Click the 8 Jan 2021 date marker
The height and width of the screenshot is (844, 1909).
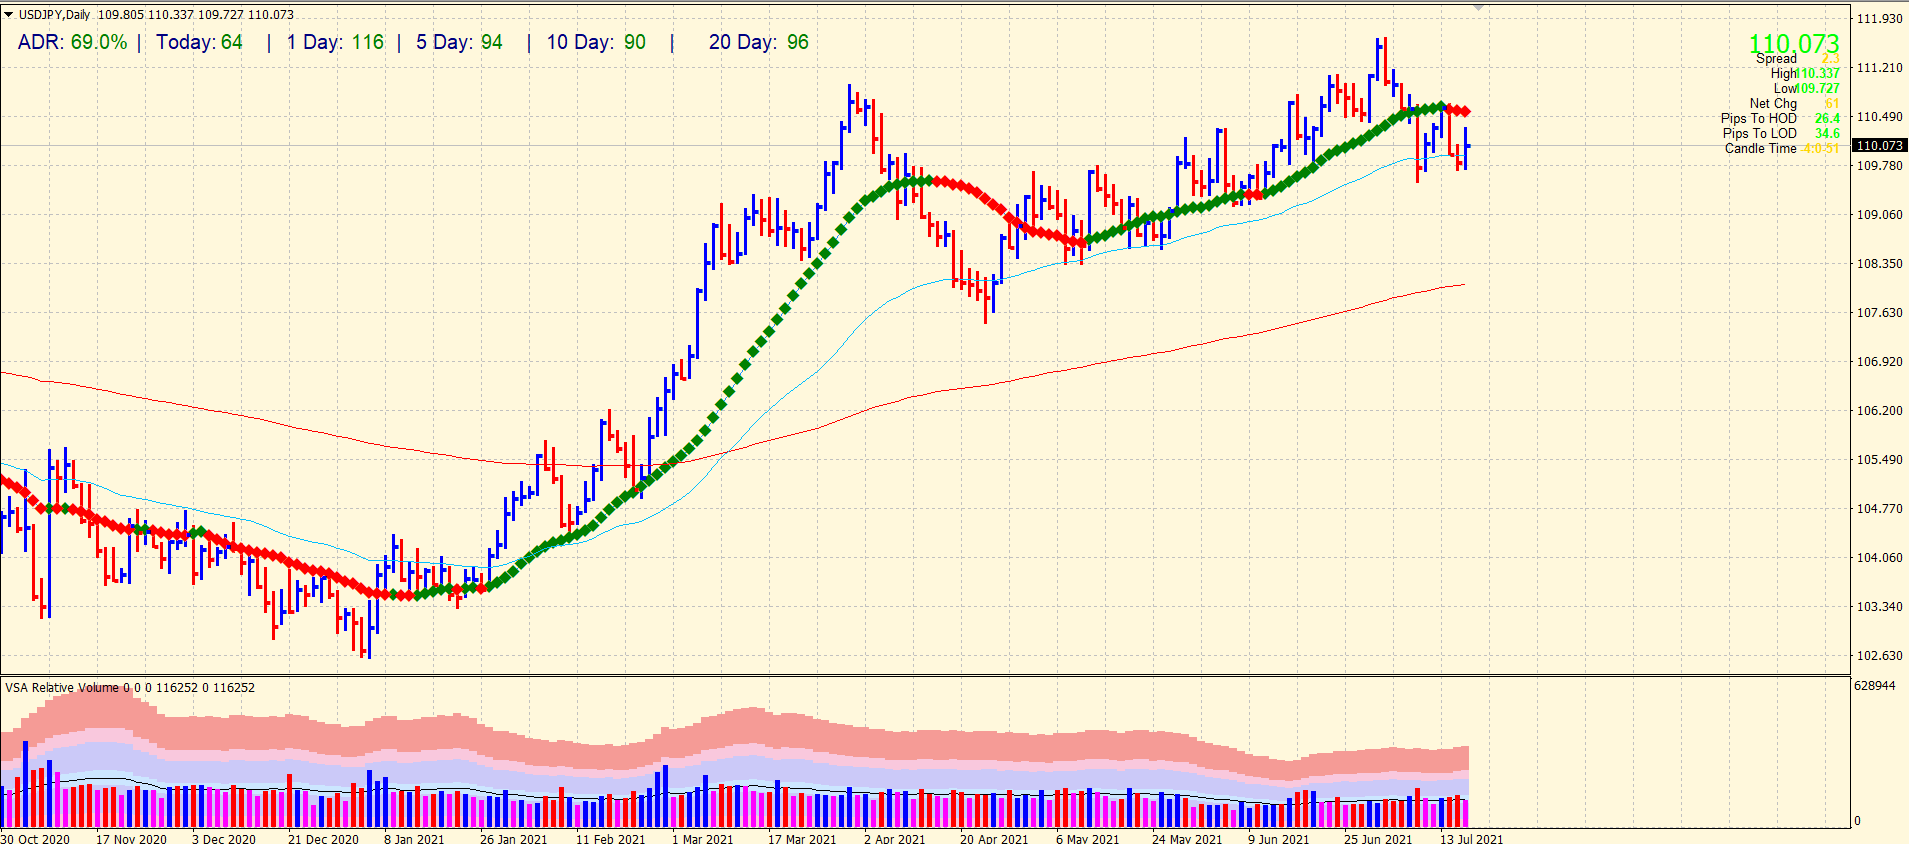pyautogui.click(x=414, y=838)
